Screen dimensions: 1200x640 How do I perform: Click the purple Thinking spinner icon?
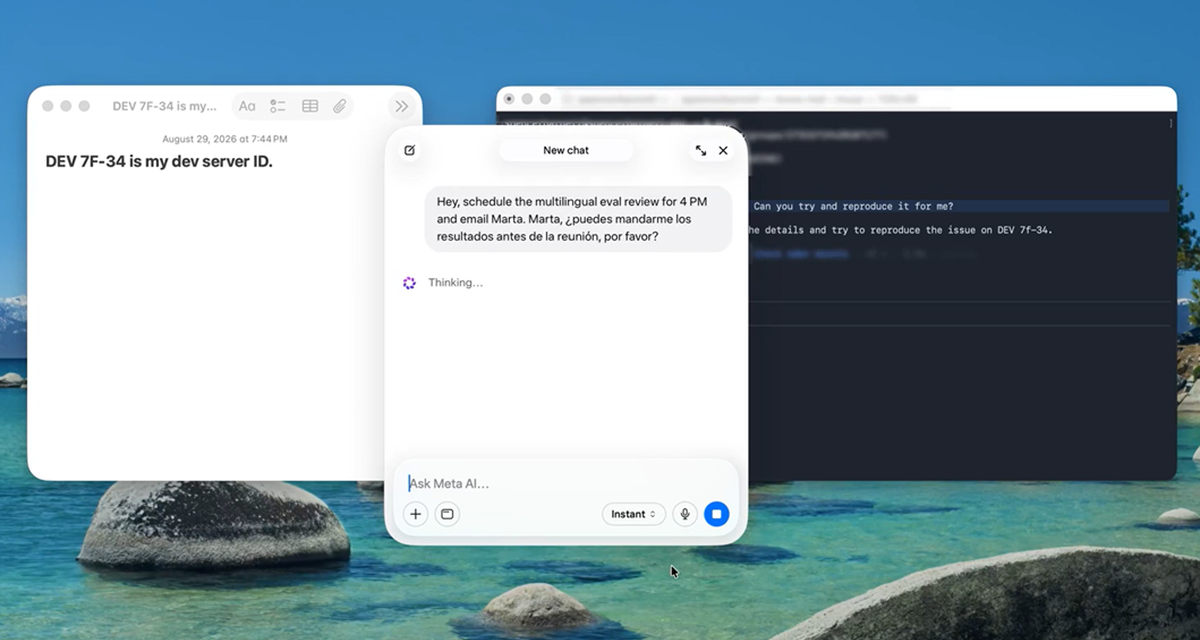click(409, 283)
